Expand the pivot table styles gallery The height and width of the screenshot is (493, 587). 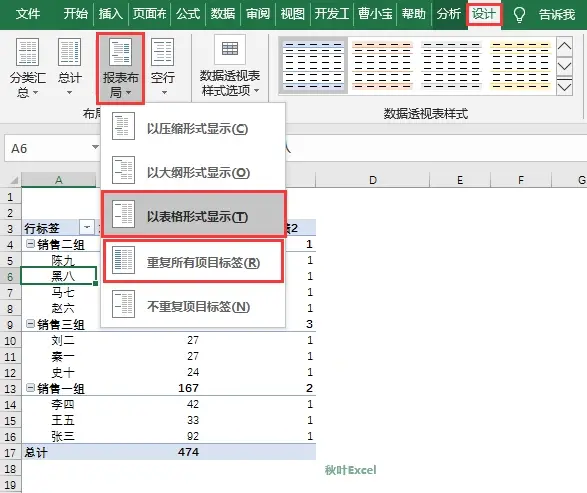[565, 87]
